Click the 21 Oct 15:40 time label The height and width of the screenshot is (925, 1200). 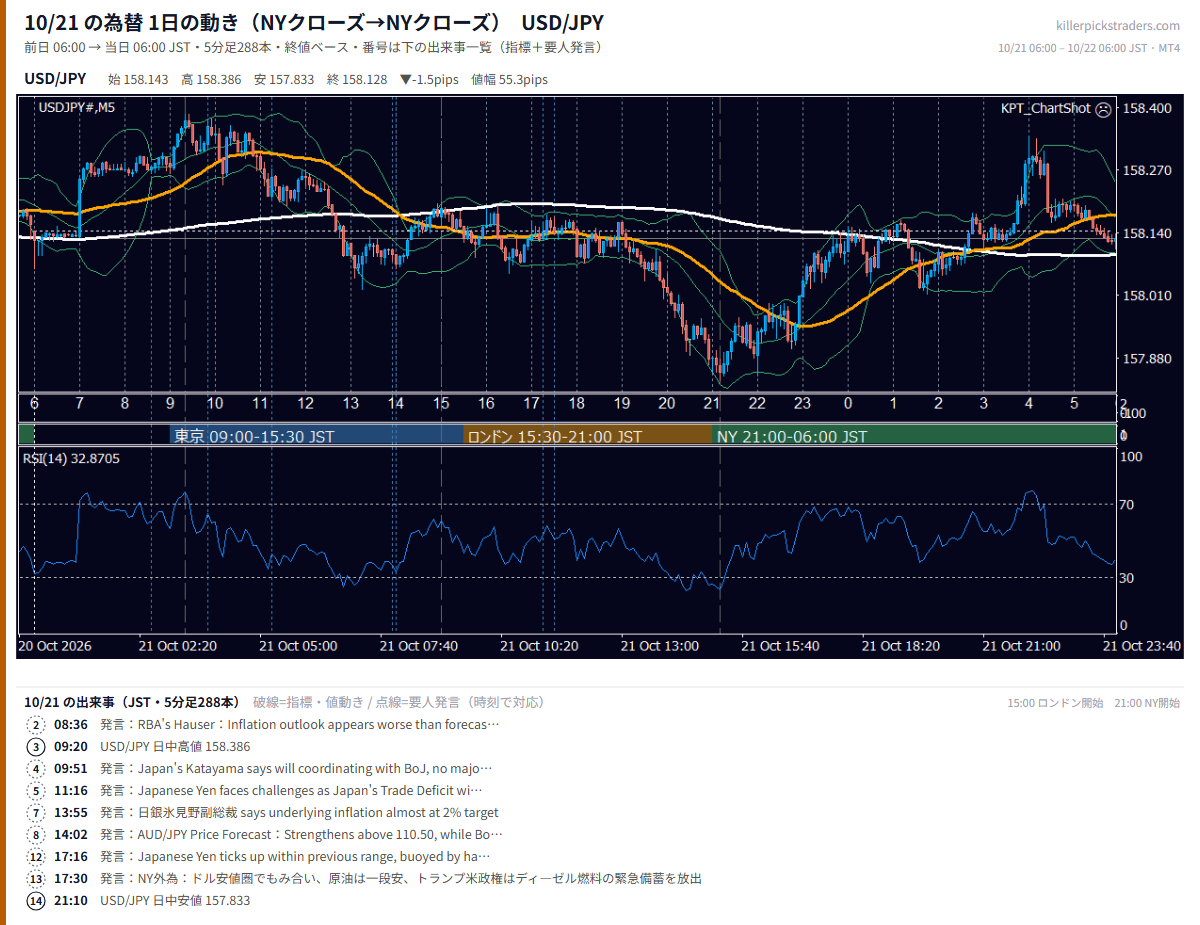click(x=780, y=646)
